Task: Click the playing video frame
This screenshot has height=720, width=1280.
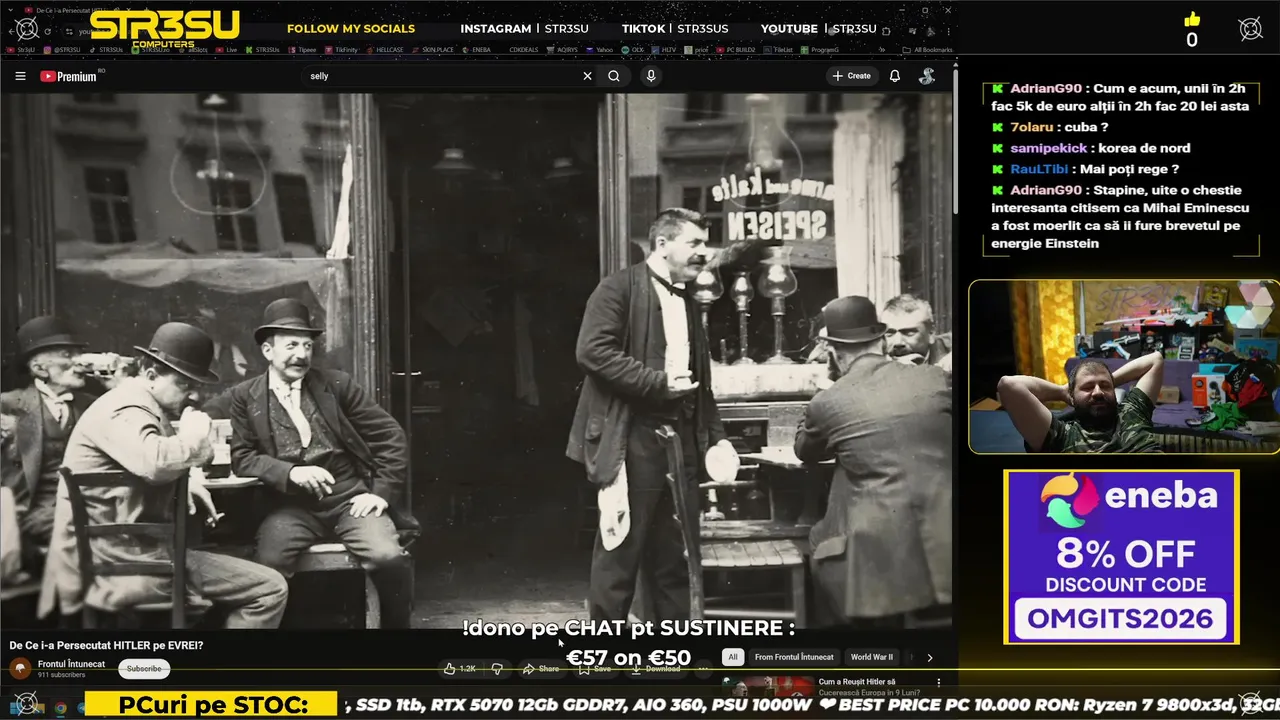Action: pos(476,360)
